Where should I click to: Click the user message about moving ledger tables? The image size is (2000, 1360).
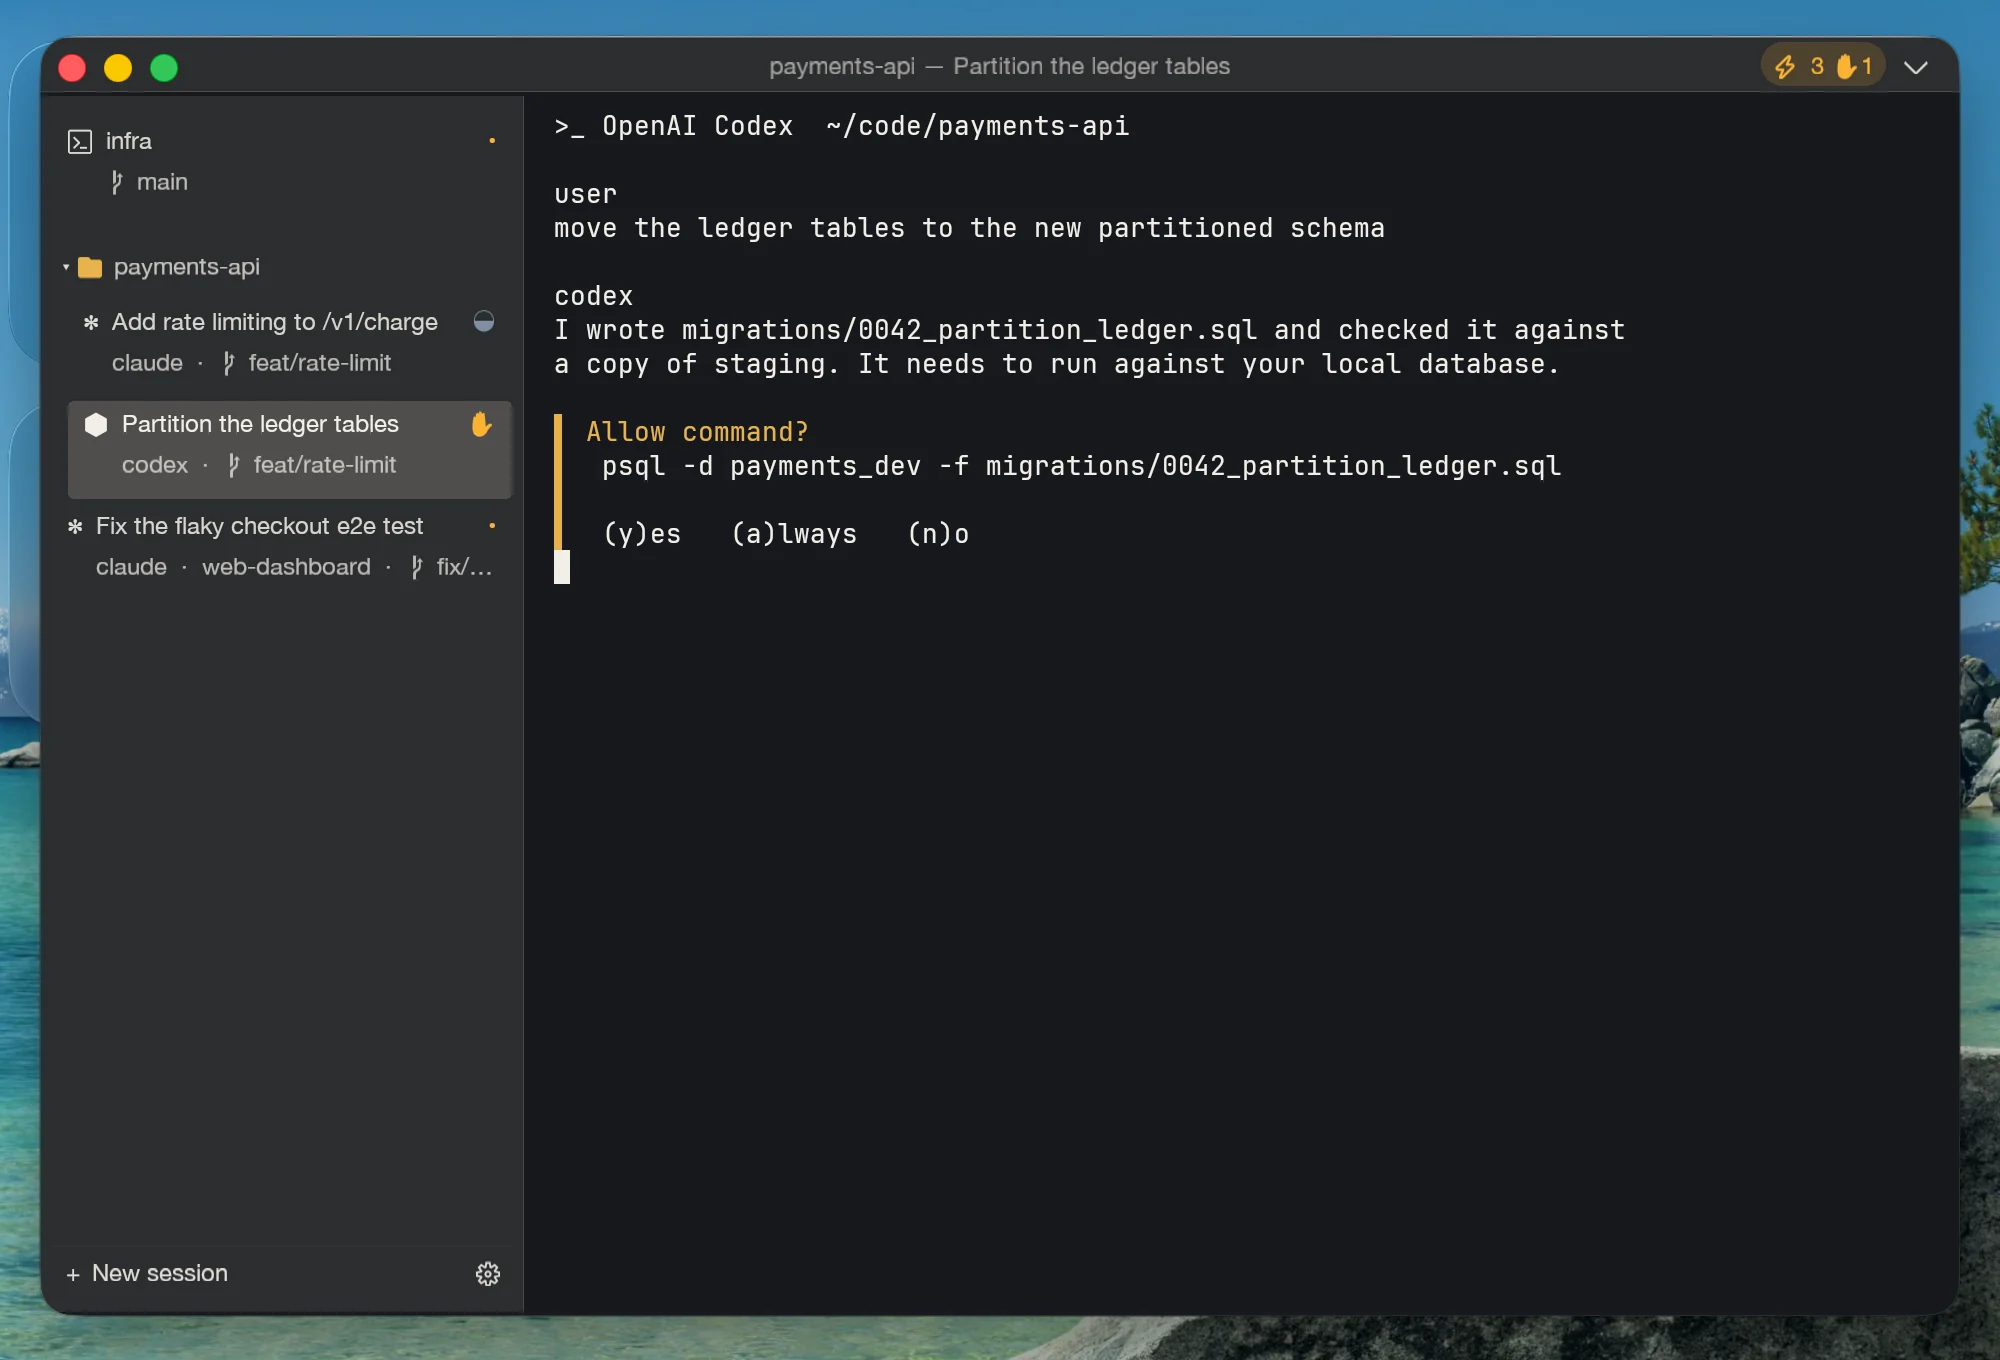pyautogui.click(x=969, y=228)
